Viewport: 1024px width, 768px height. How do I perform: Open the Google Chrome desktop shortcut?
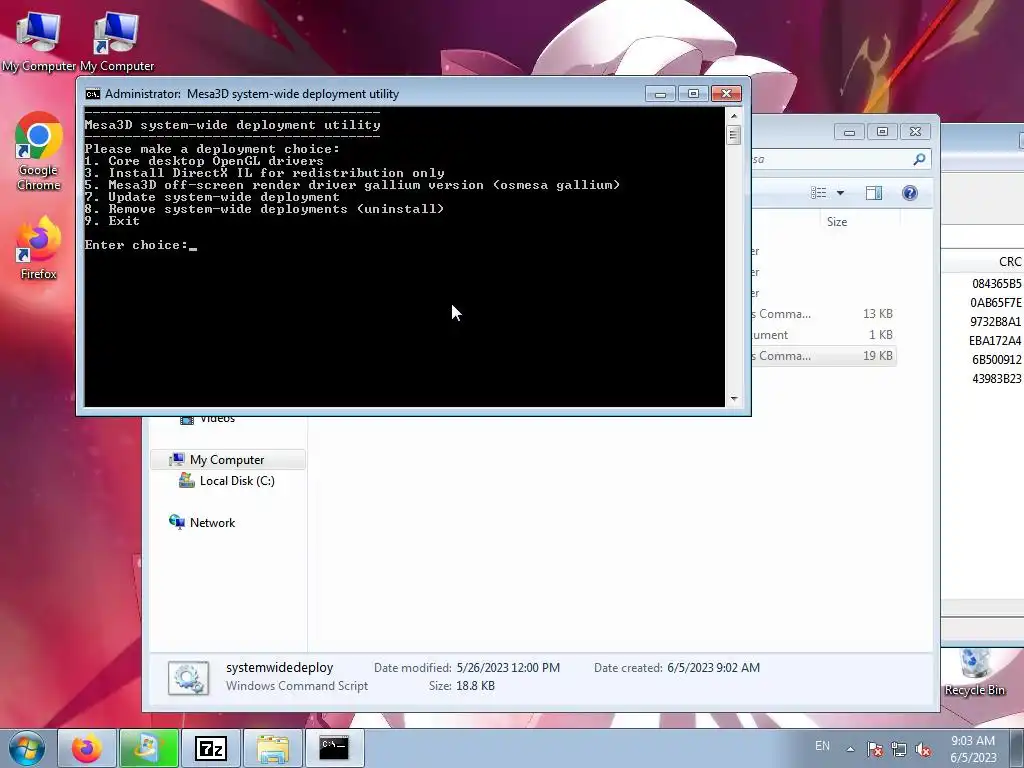pos(39,151)
